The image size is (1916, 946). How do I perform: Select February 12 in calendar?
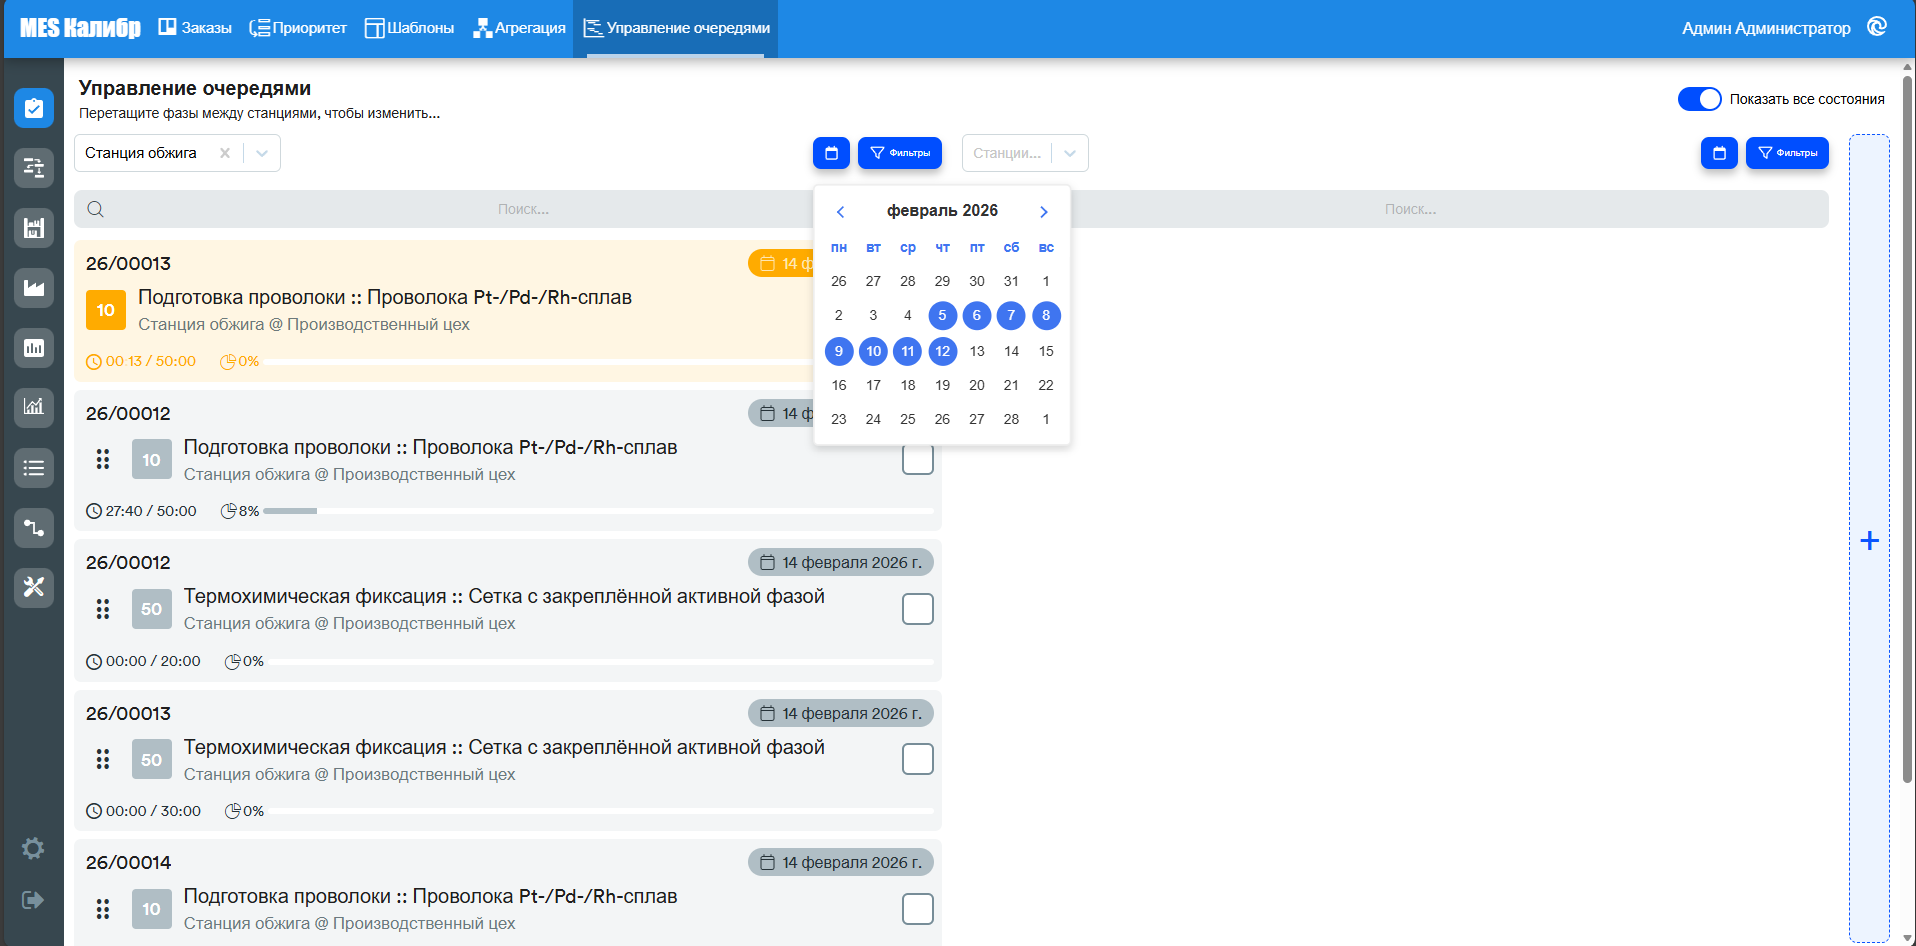[x=942, y=351]
